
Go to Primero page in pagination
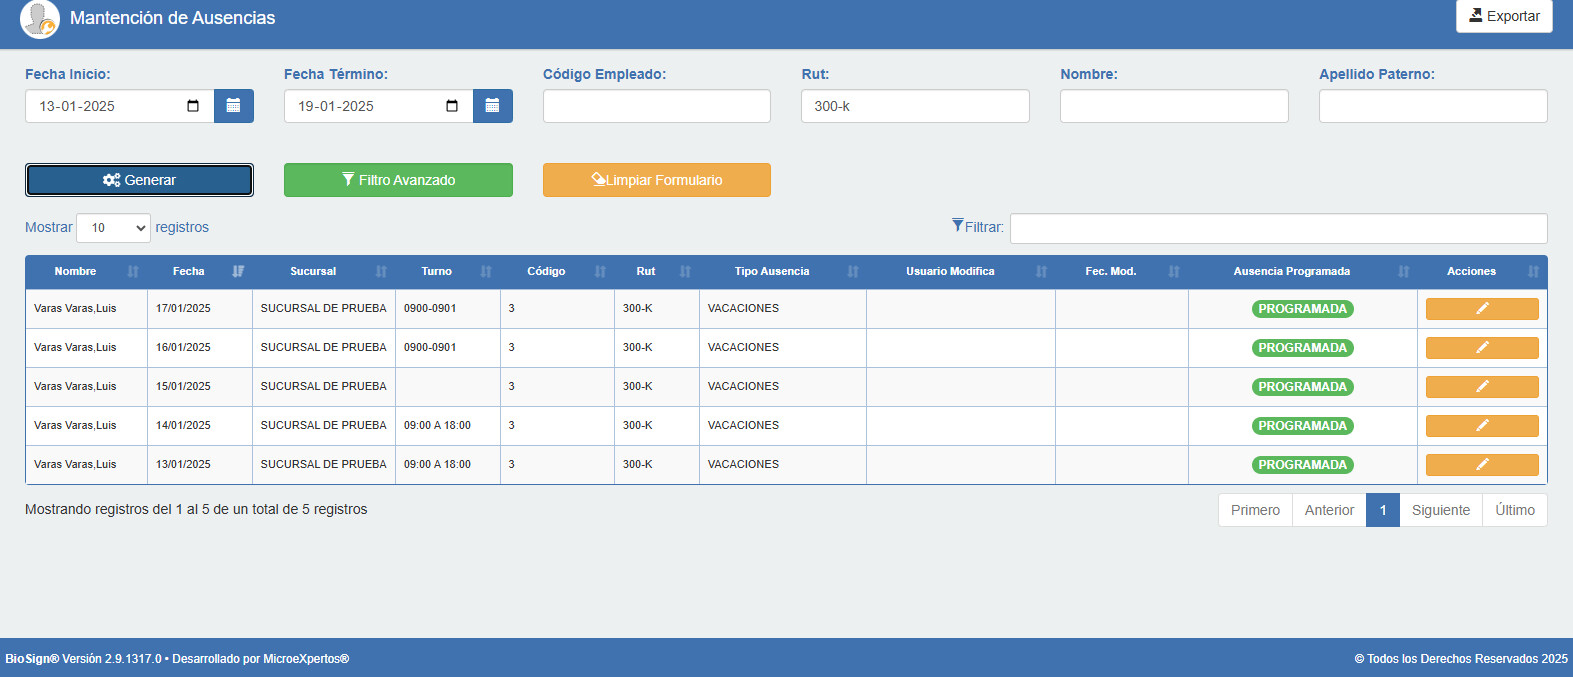[1255, 510]
